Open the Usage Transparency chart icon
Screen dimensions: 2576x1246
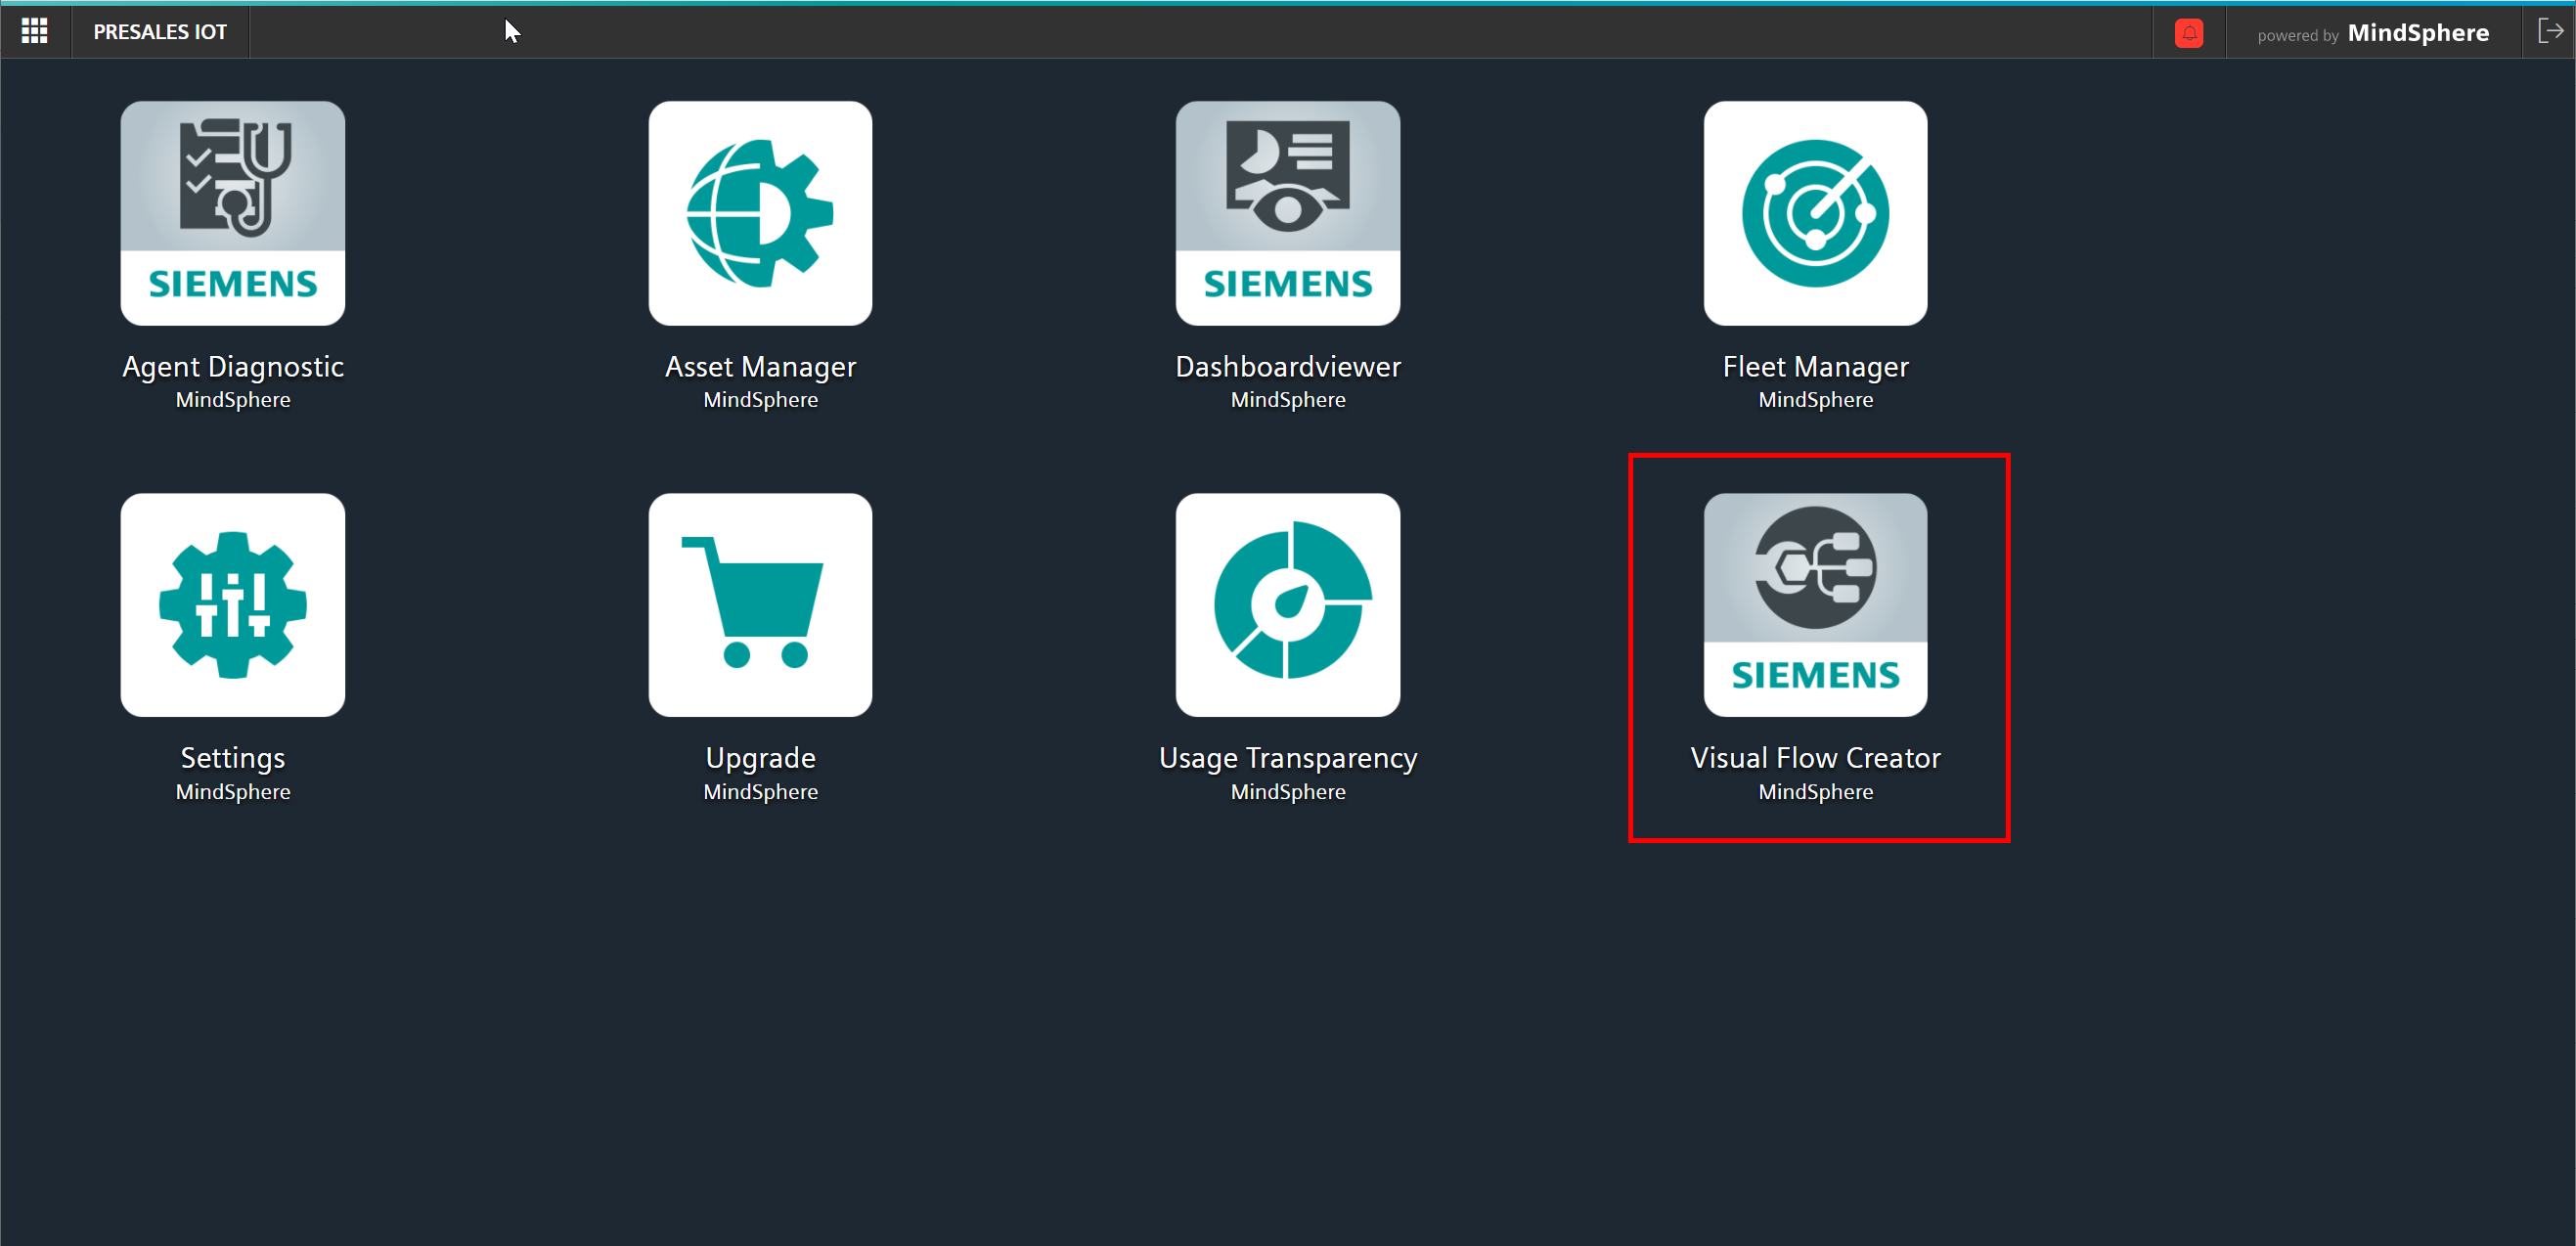1287,604
